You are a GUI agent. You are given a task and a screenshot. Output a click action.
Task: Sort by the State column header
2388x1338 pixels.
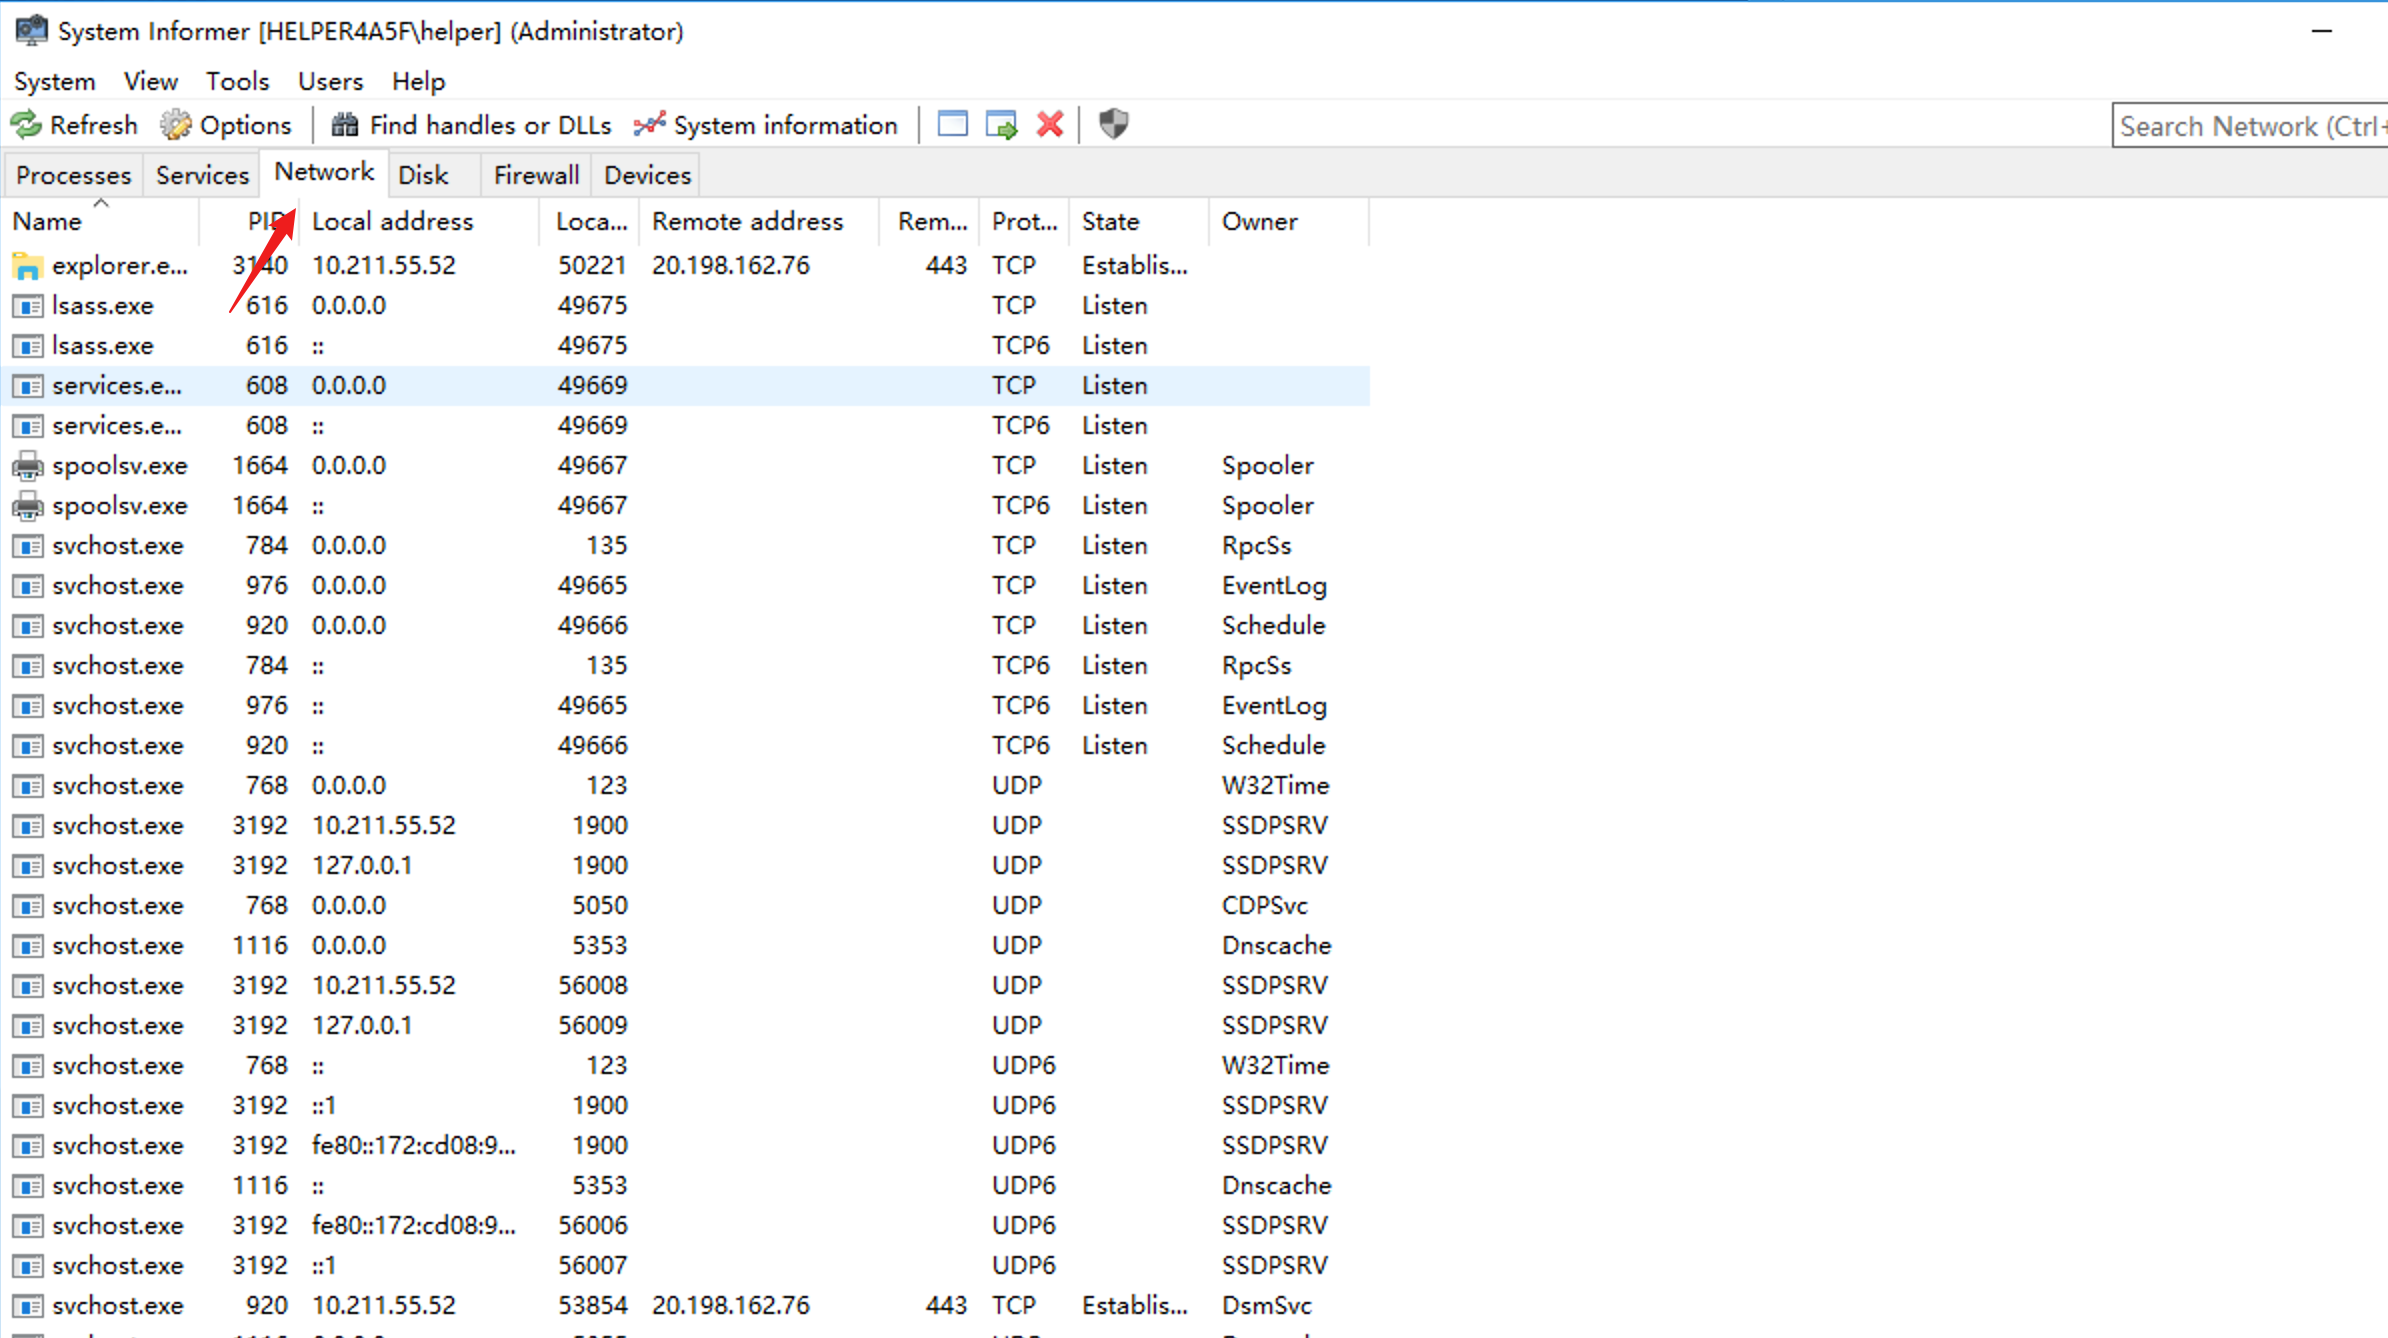coord(1110,221)
